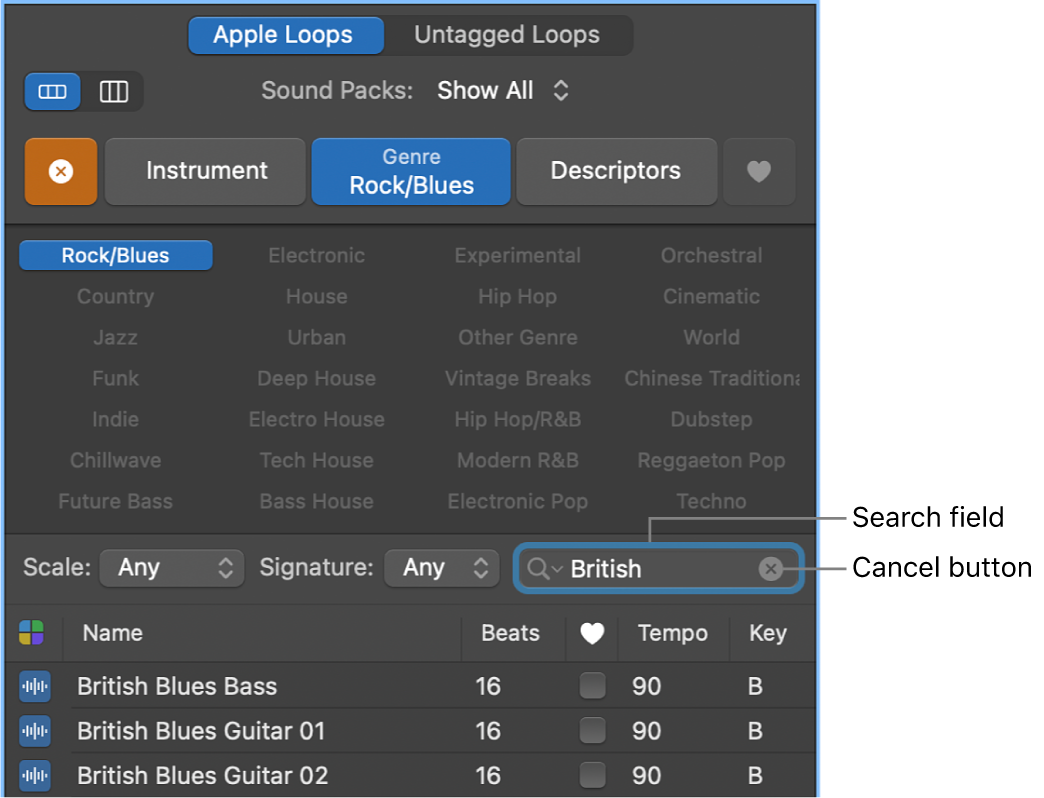
Task: Clear all keyword filters with the orange X
Action: [x=60, y=171]
